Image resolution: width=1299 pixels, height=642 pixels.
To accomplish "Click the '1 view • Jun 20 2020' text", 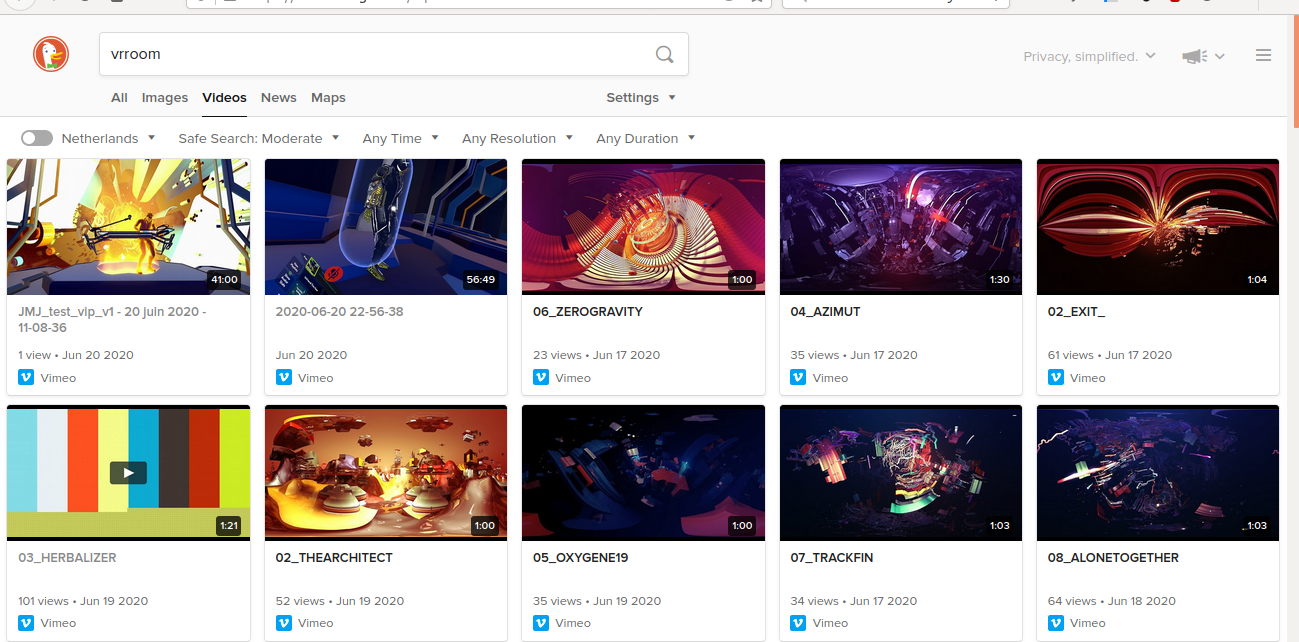I will [x=76, y=355].
